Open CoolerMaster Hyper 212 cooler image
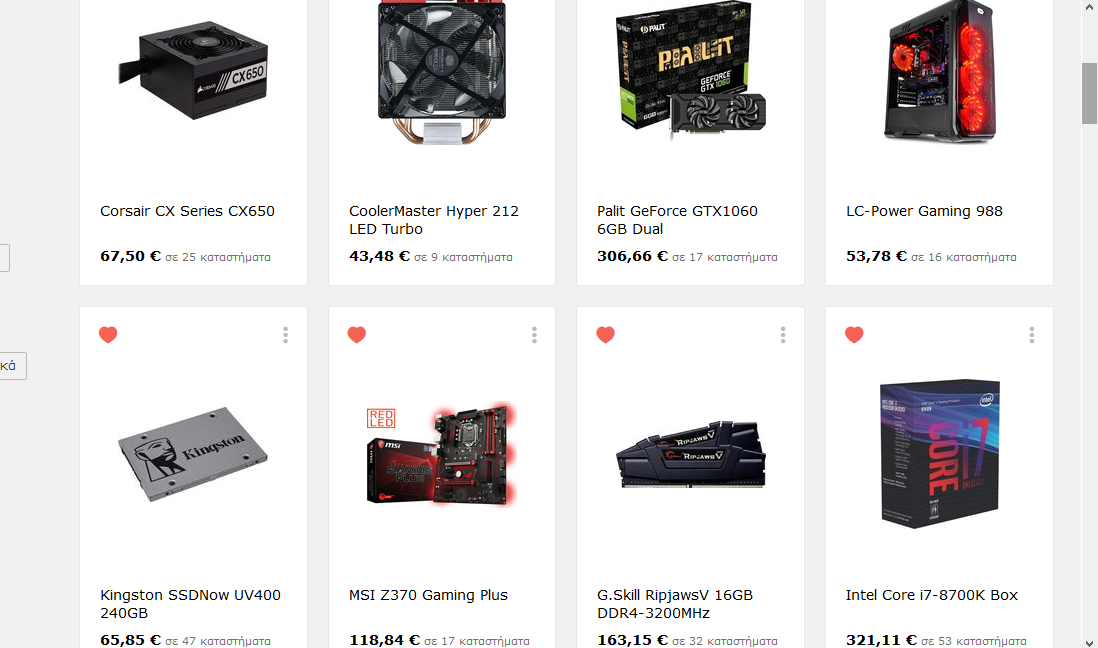The height and width of the screenshot is (648, 1098). pyautogui.click(x=441, y=72)
